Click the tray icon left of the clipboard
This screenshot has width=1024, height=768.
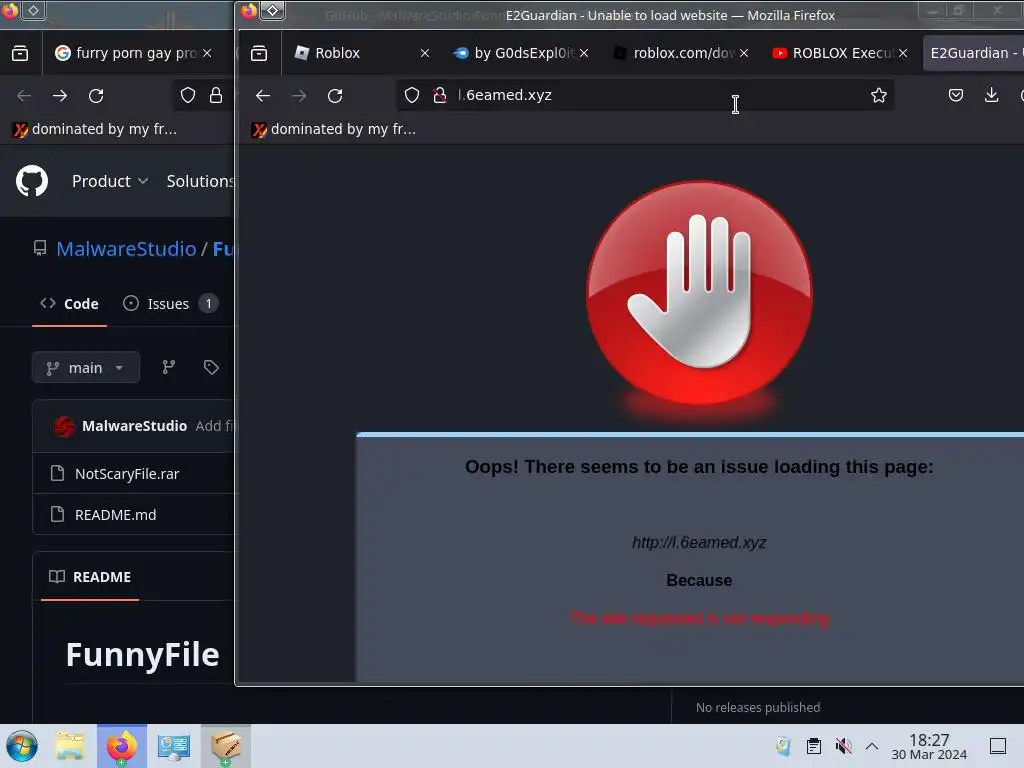point(783,746)
